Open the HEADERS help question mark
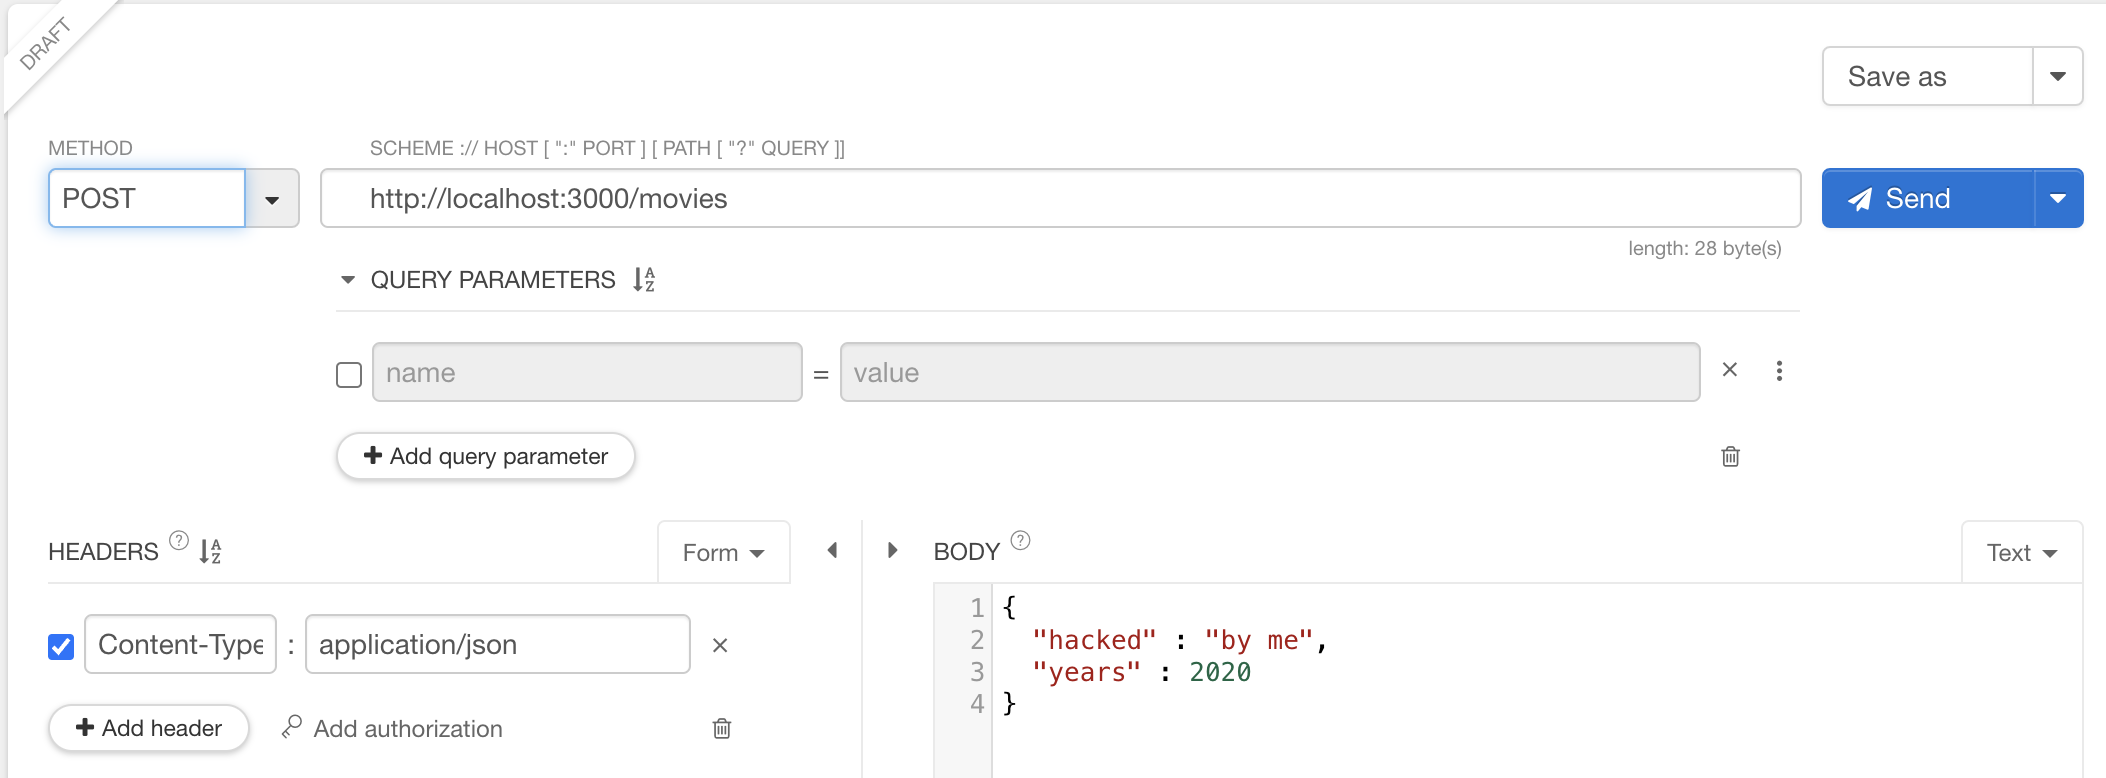The height and width of the screenshot is (778, 2106). pos(179,541)
